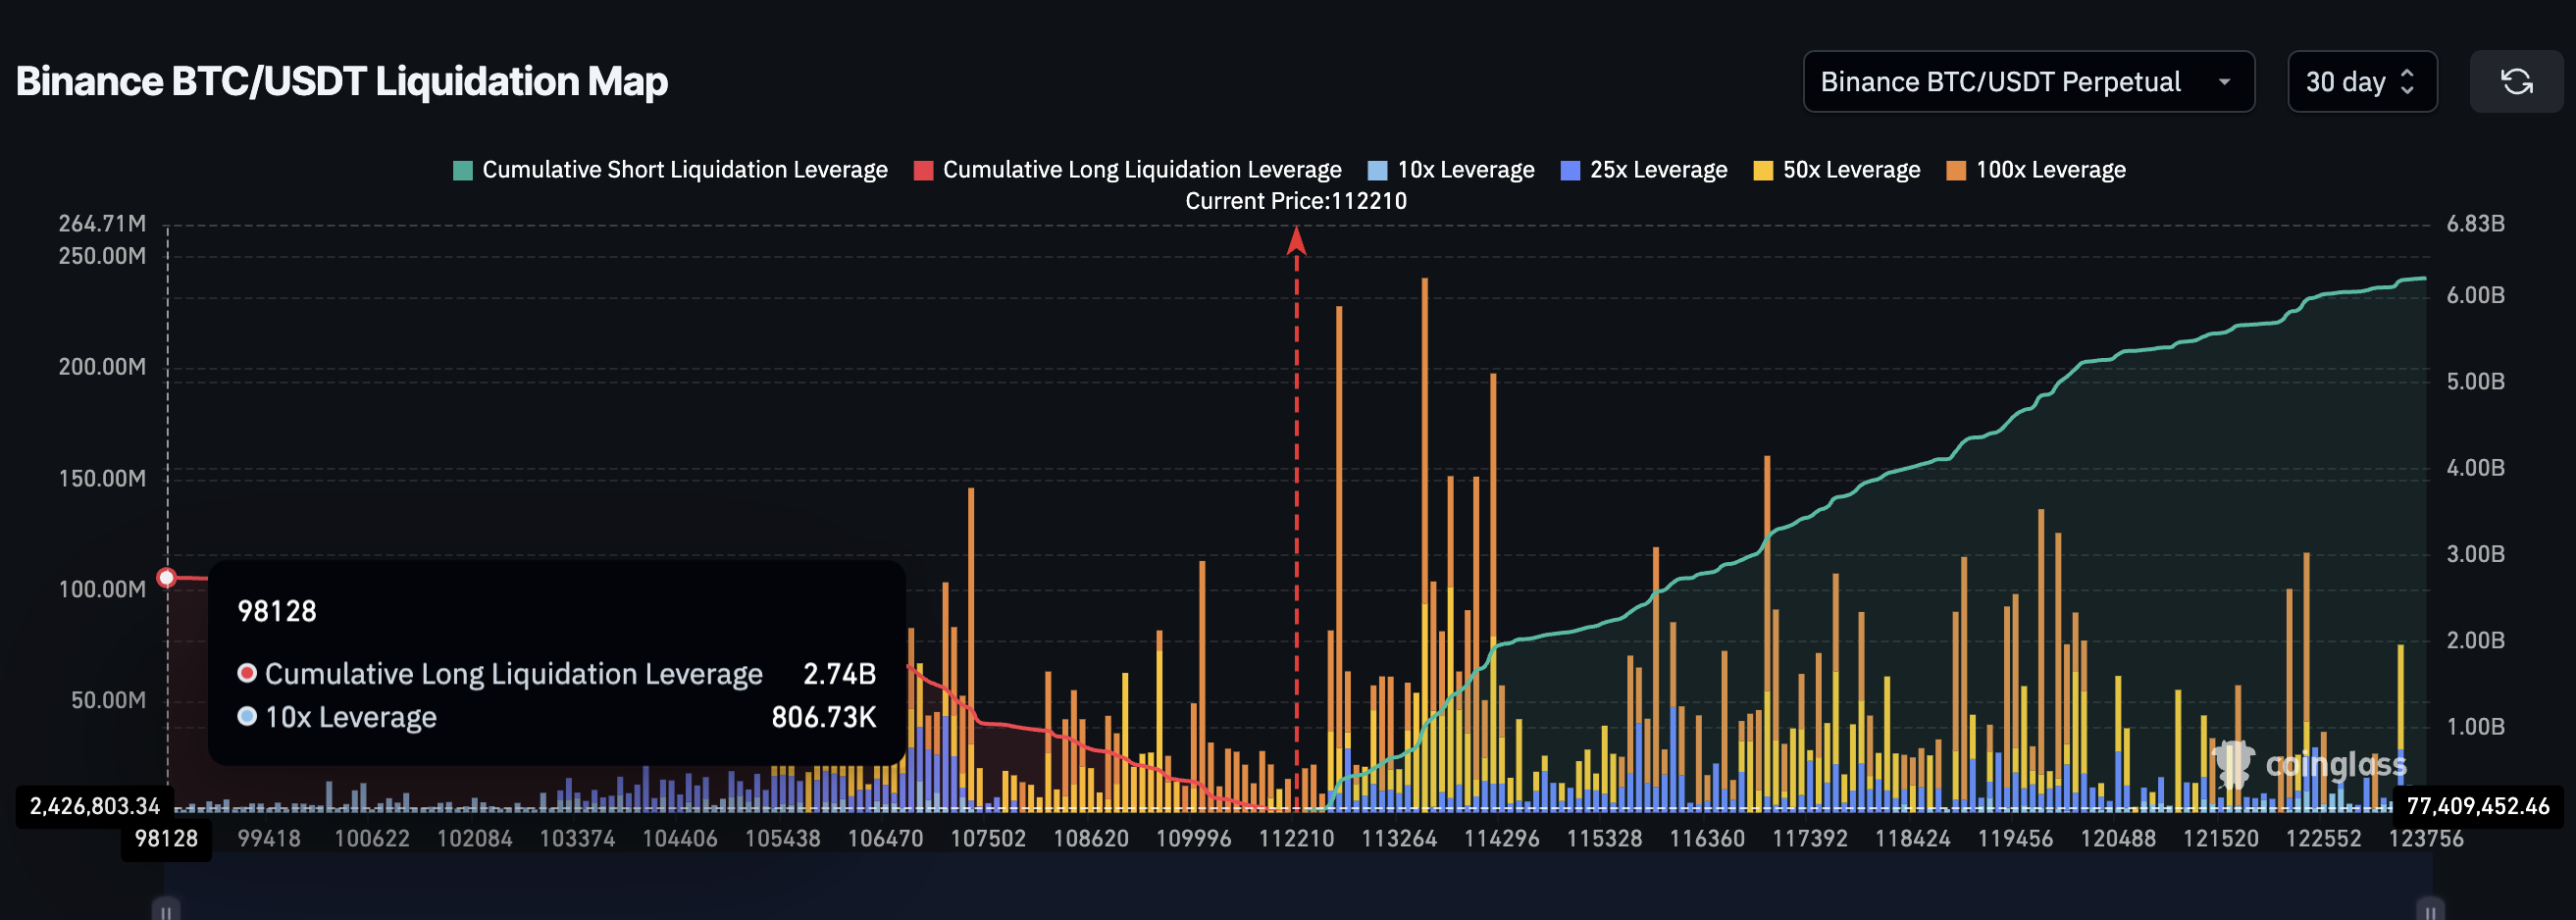Click the left grip handle of the range selector
The width and height of the screenshot is (2576, 920).
coord(166,911)
